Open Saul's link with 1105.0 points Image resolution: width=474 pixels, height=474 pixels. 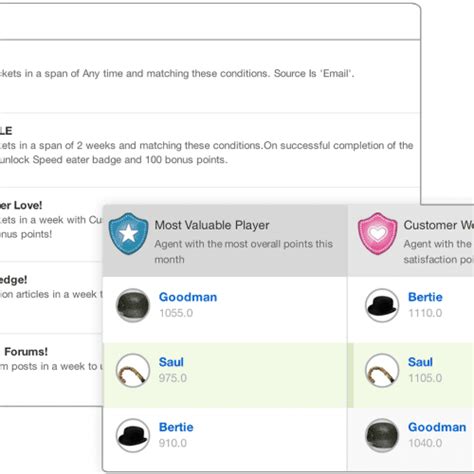pyautogui.click(x=420, y=362)
